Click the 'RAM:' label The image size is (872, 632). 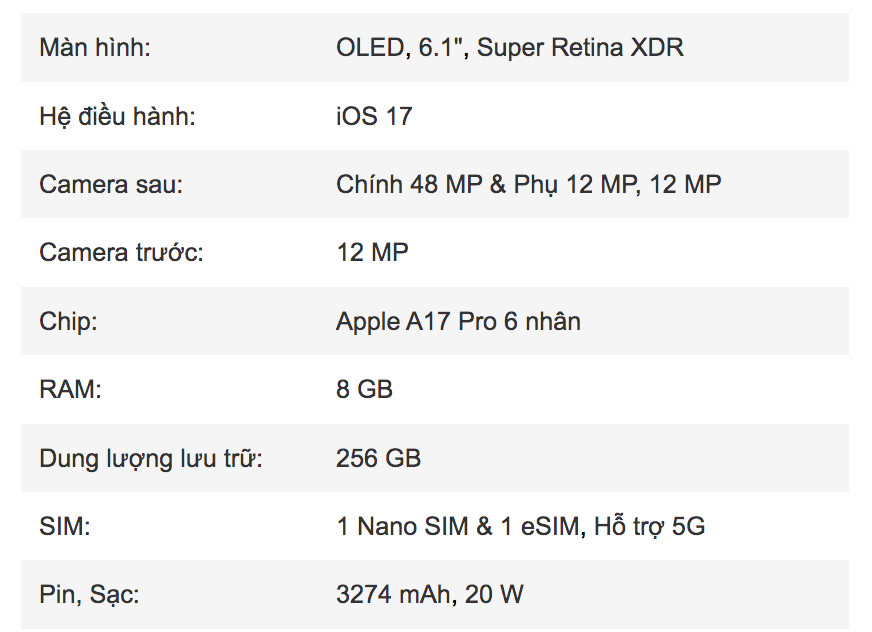71,389
